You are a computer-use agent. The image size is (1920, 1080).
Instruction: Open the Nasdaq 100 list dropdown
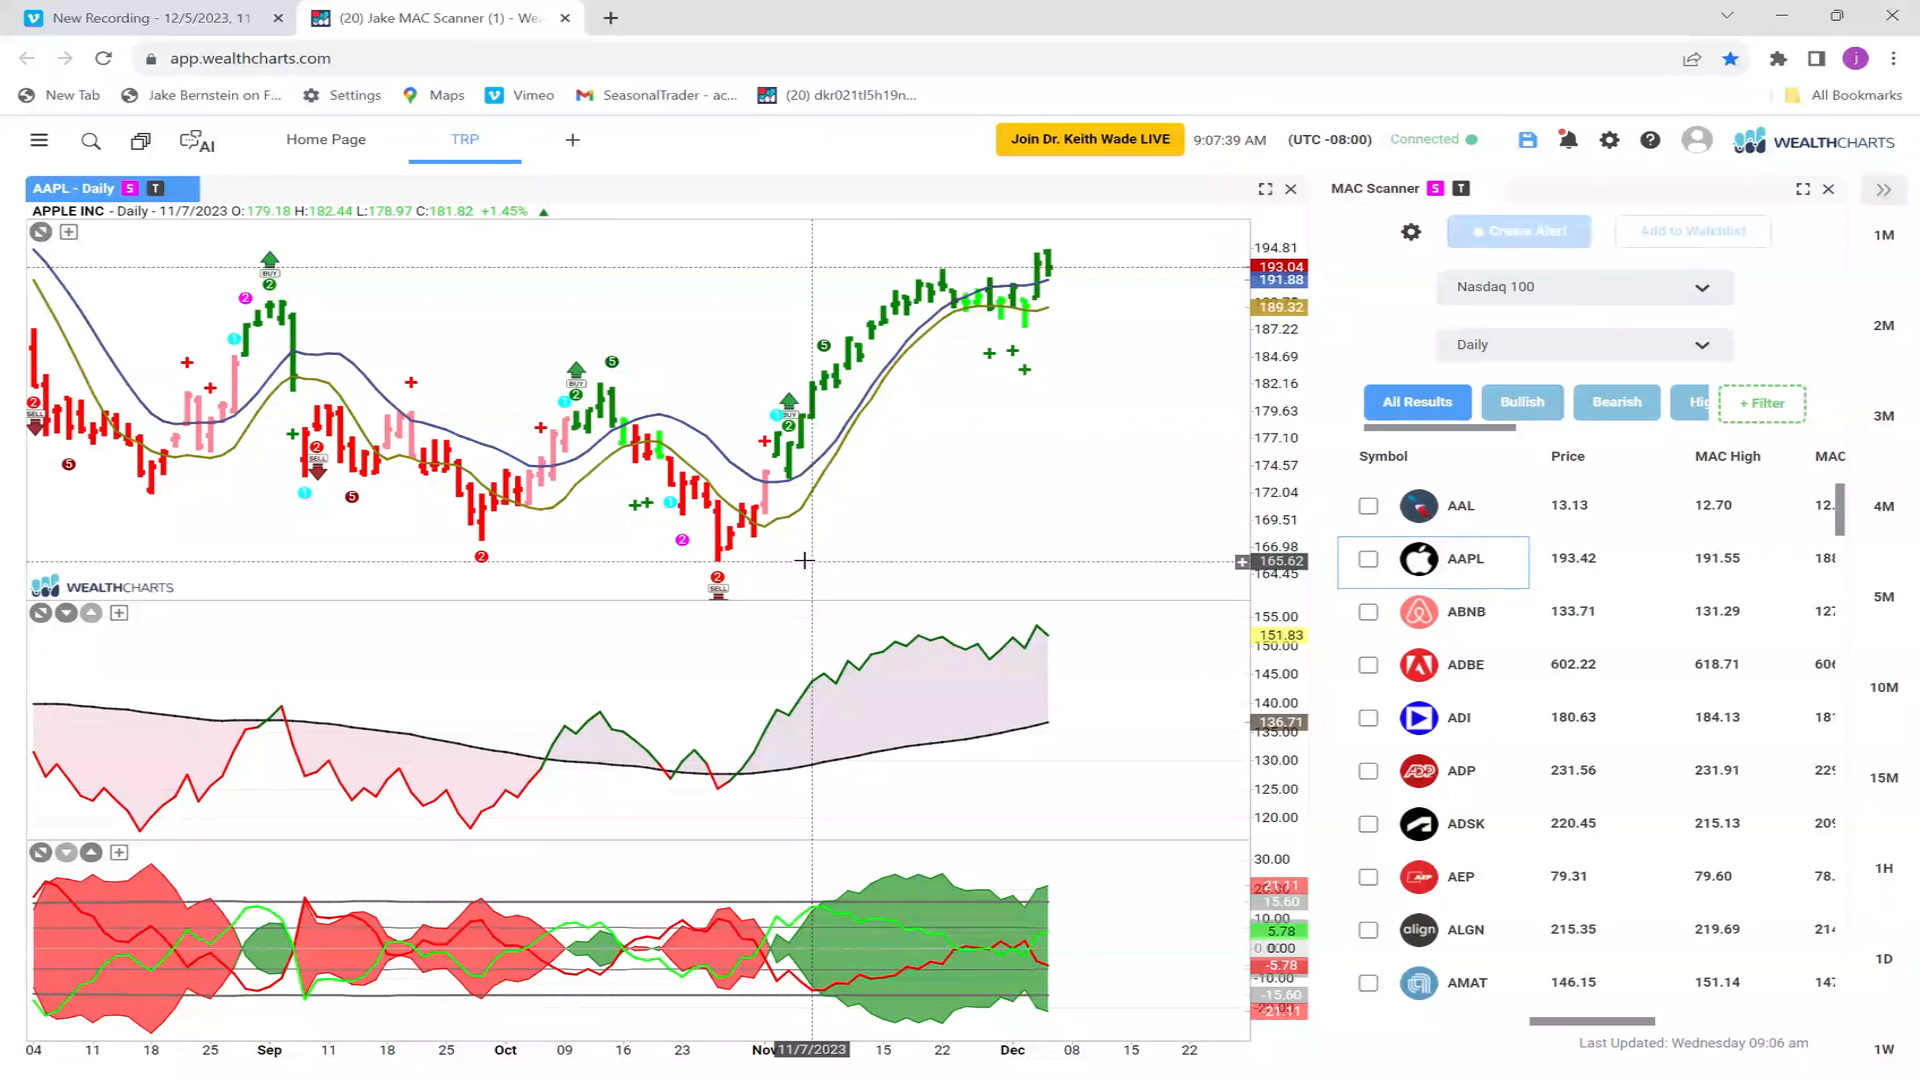(1584, 288)
